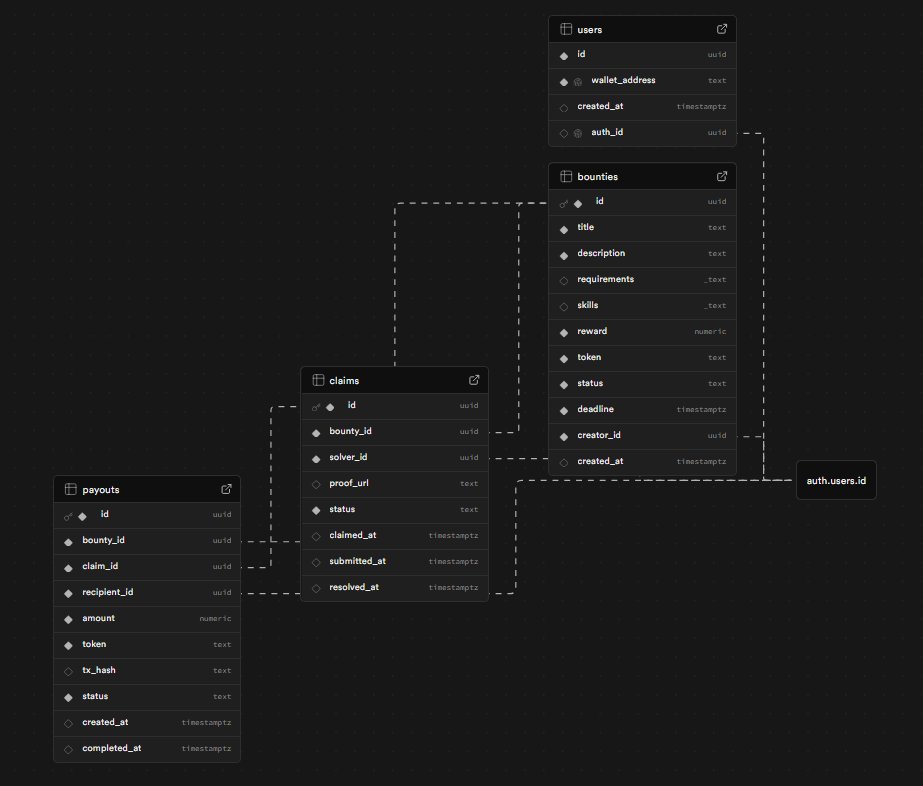The width and height of the screenshot is (923, 786).
Task: Click the text type label of proof_url
Action: tap(469, 483)
